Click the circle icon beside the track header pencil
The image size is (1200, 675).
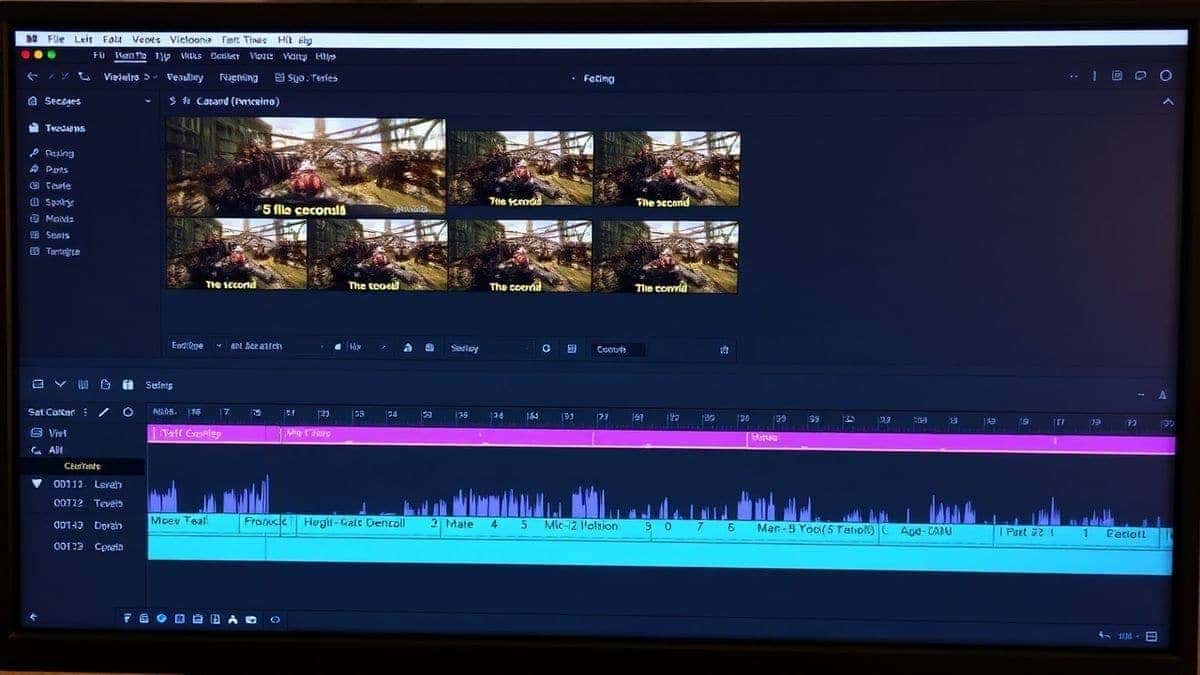pos(127,412)
